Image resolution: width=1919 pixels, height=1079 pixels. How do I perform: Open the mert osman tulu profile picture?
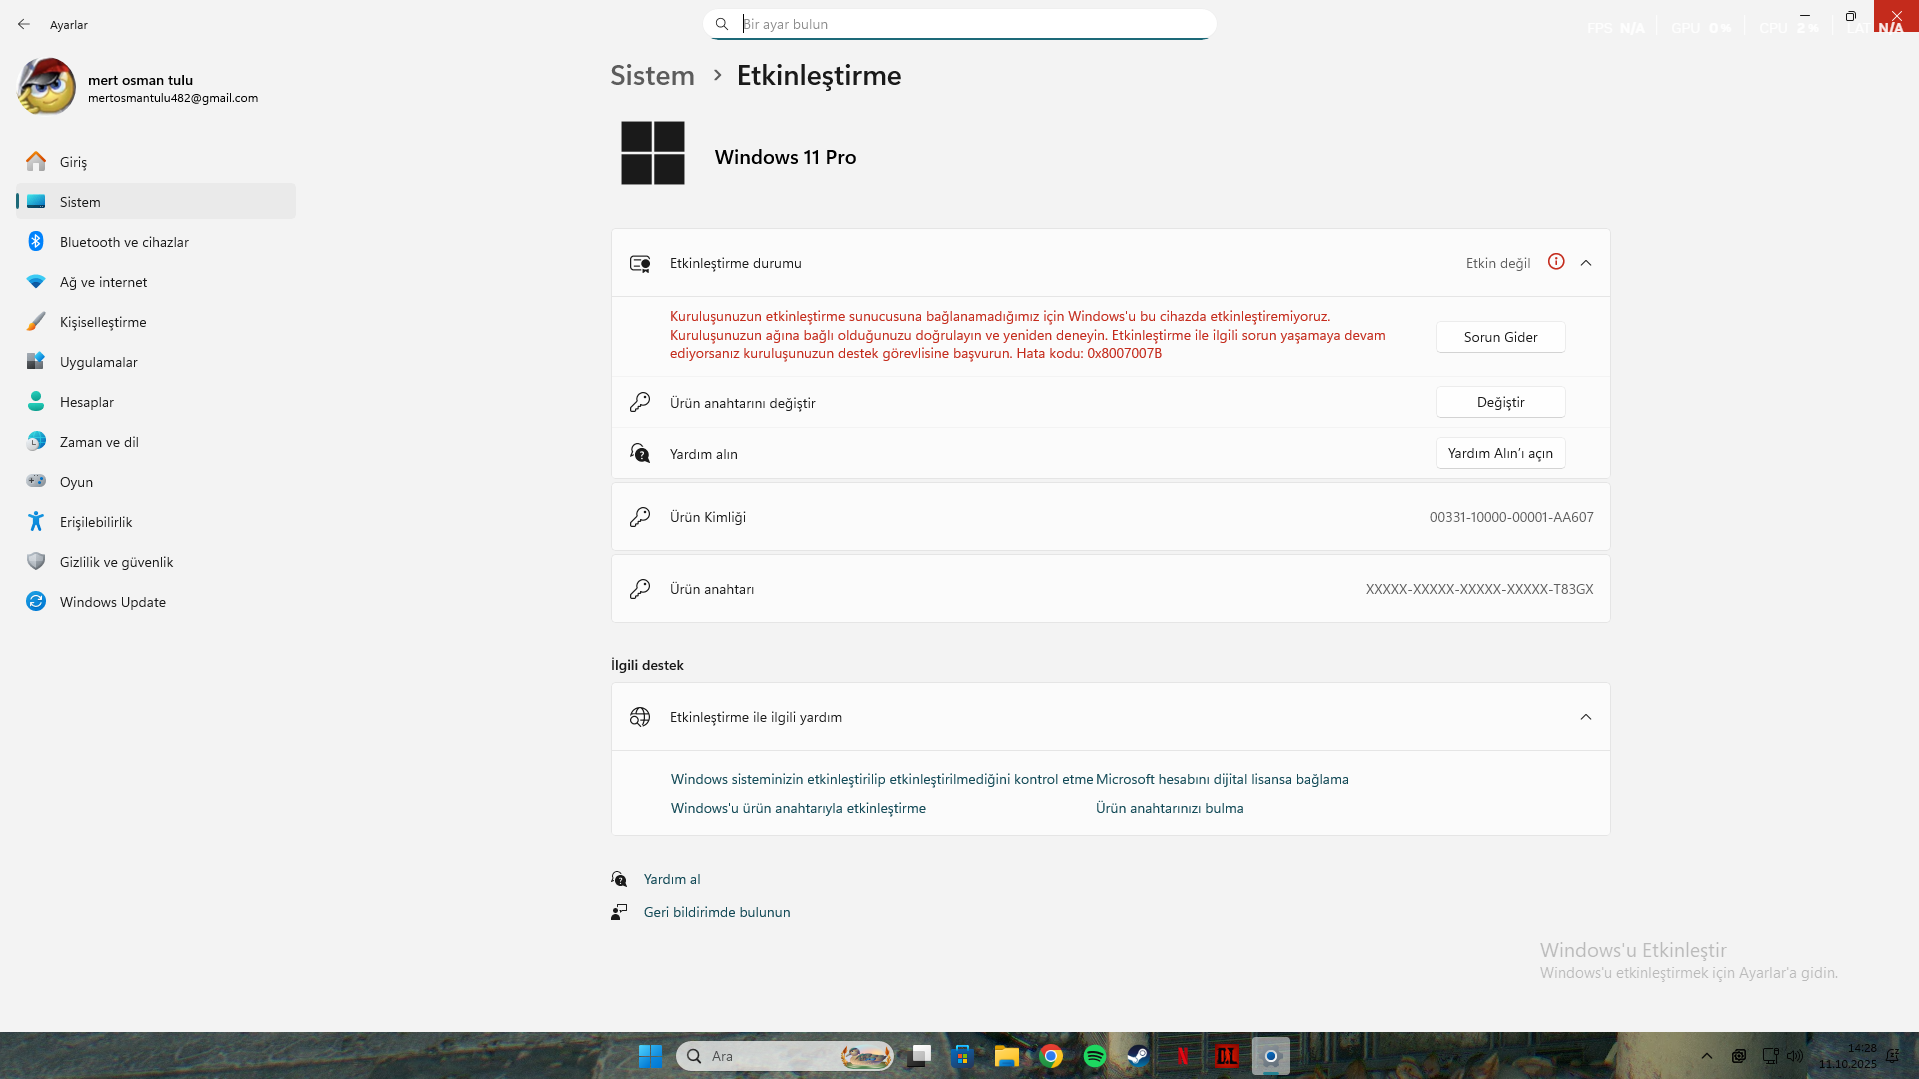click(x=46, y=87)
